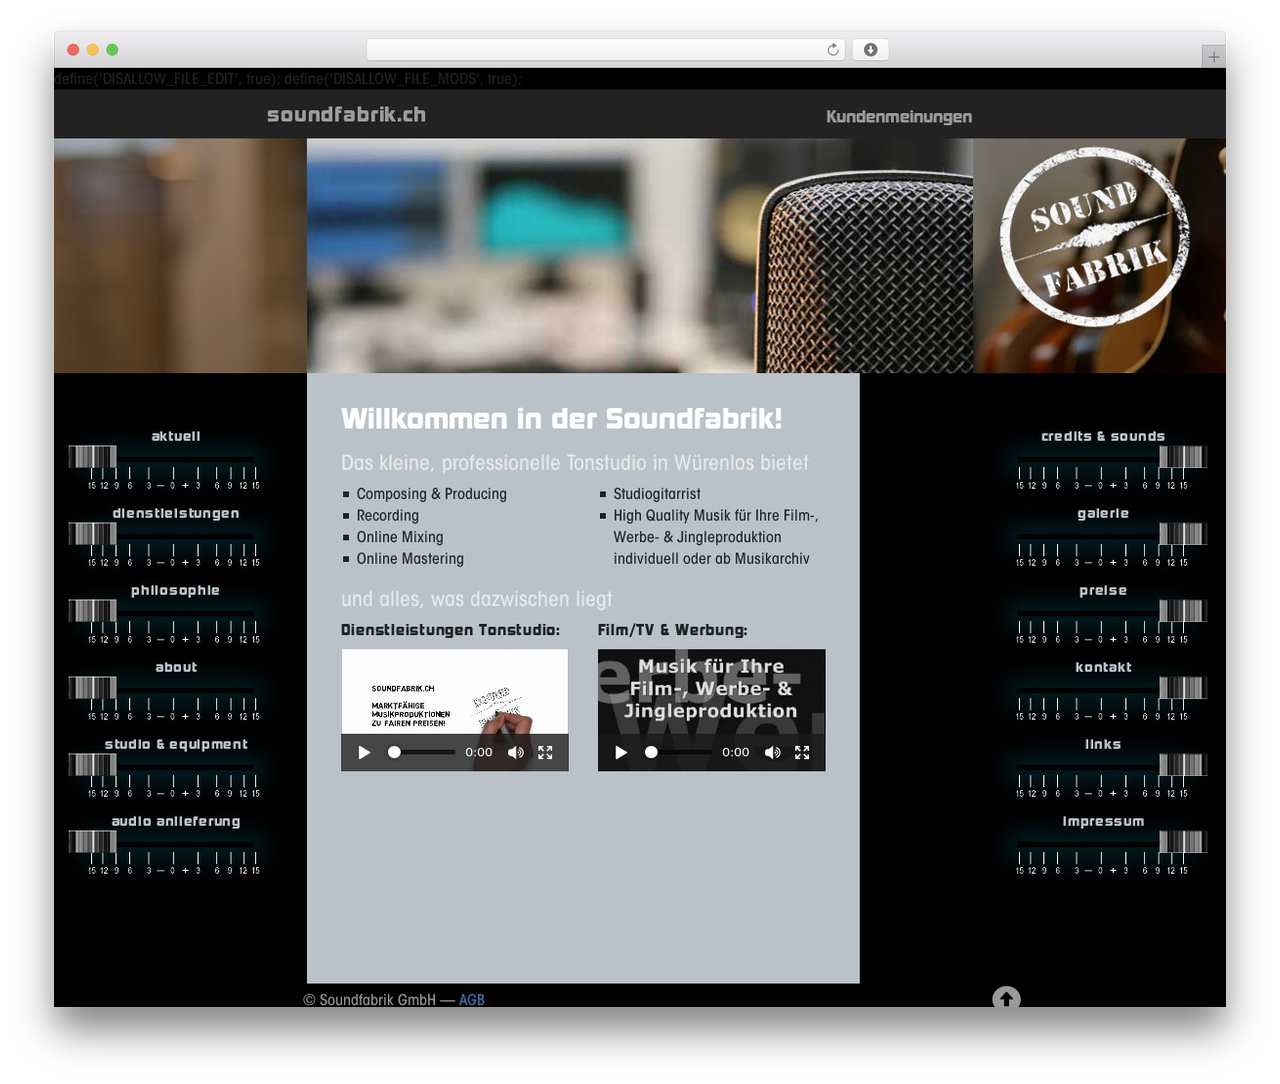Play the Film/TV & Werbung video
The width and height of the screenshot is (1280, 1084).
(621, 752)
